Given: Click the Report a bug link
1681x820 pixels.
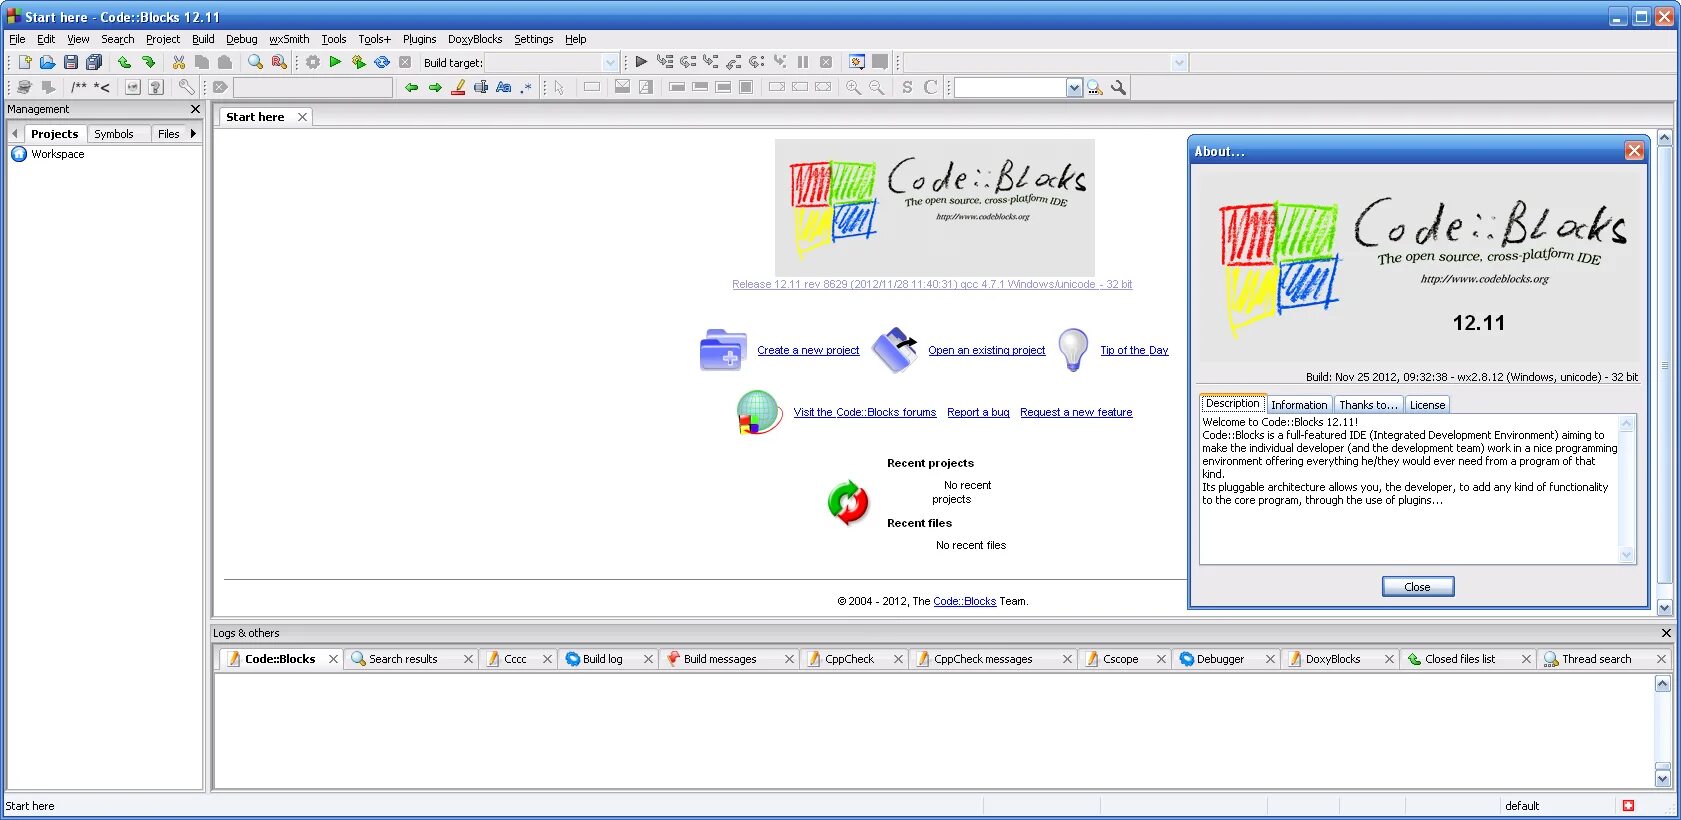Looking at the screenshot, I should coord(978,412).
